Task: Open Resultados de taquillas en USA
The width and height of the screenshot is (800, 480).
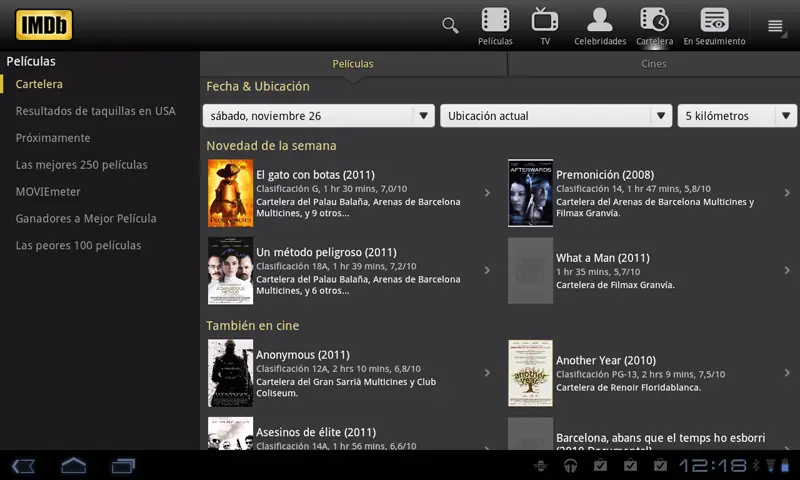Action: point(96,111)
